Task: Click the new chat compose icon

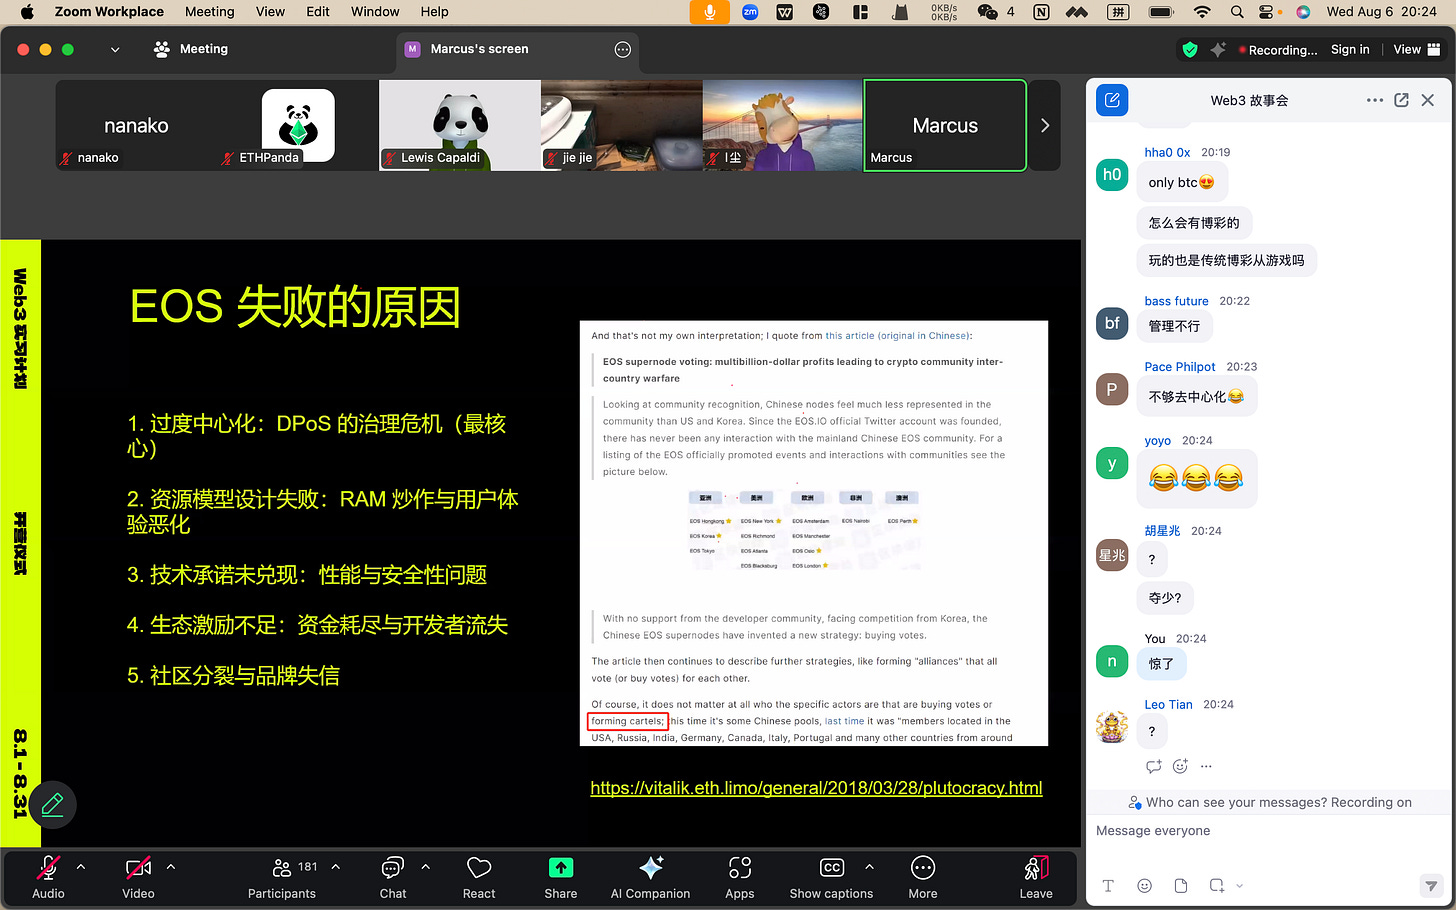Action: click(x=1112, y=100)
